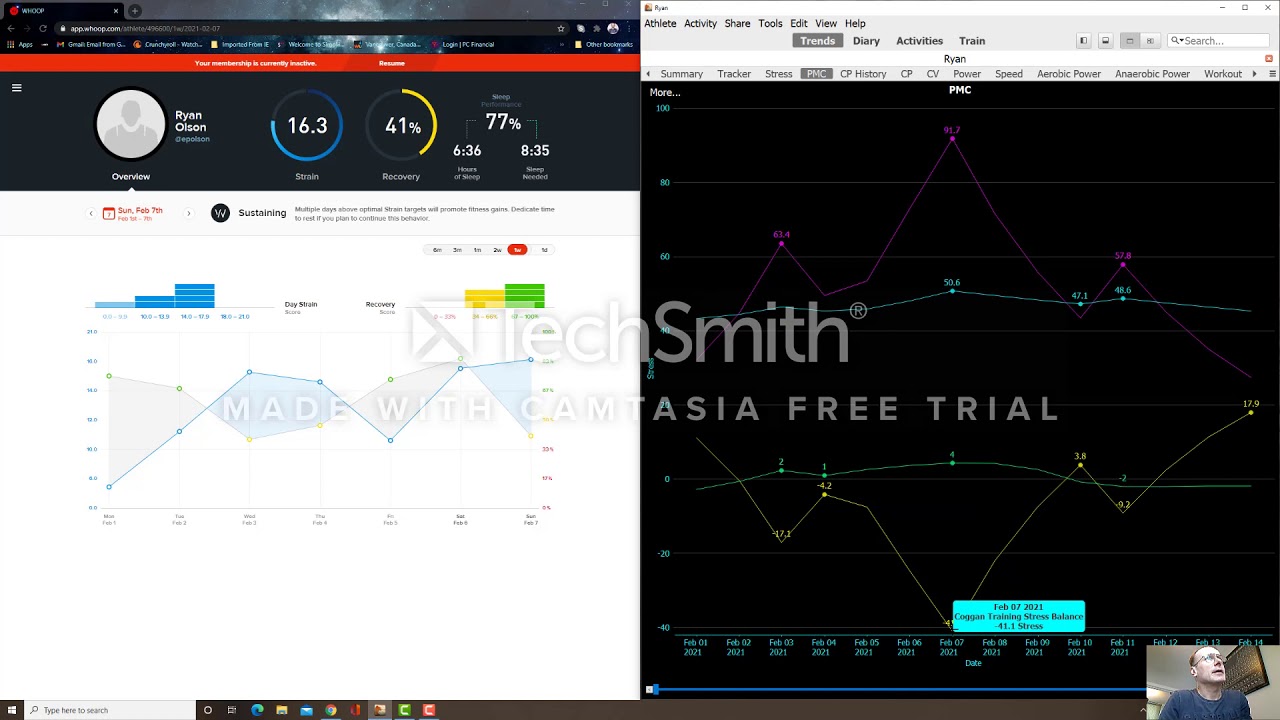Switch to Train view
The height and width of the screenshot is (720, 1280).
click(x=972, y=41)
